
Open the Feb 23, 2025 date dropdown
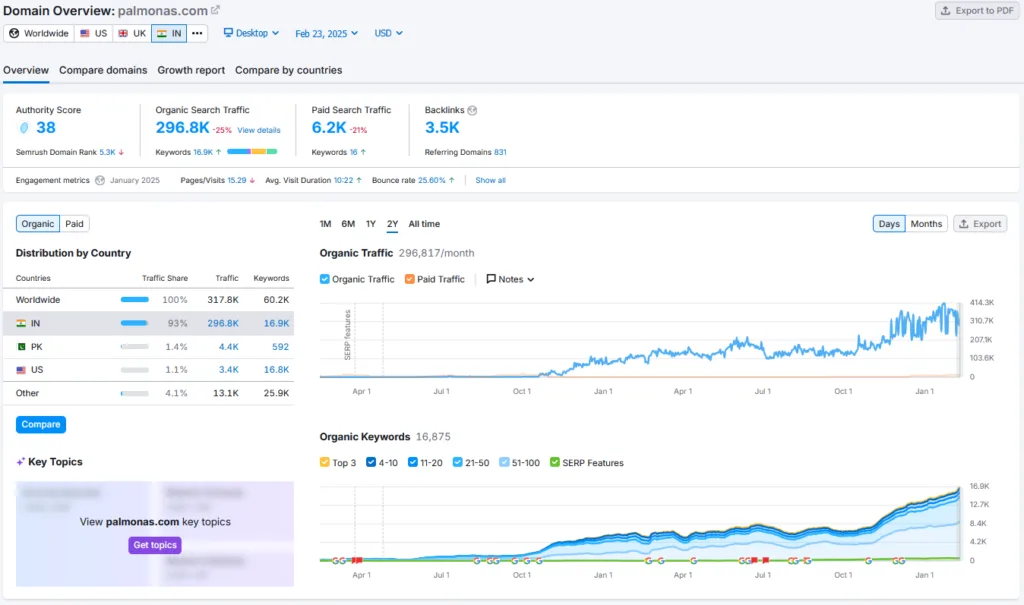coord(327,33)
